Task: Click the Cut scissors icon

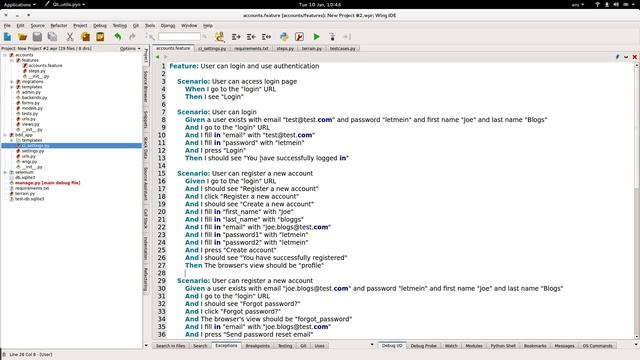Action: [x=70, y=37]
